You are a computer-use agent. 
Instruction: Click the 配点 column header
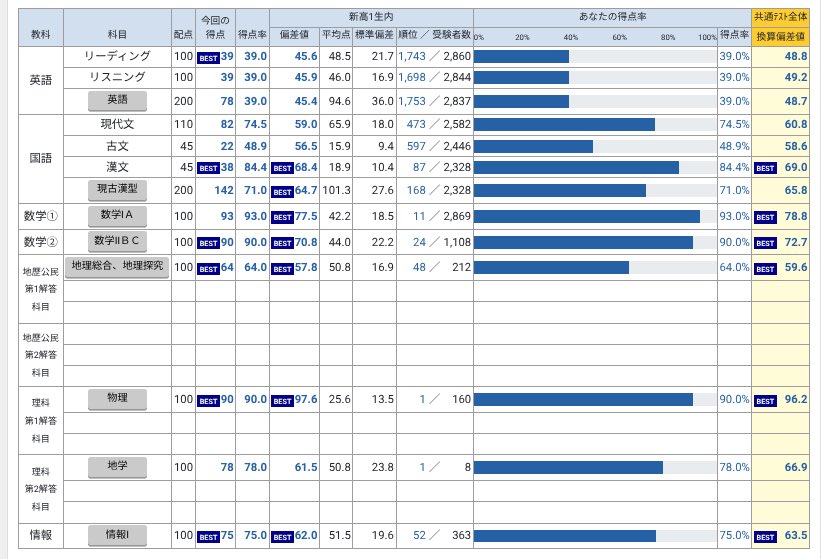coord(183,27)
